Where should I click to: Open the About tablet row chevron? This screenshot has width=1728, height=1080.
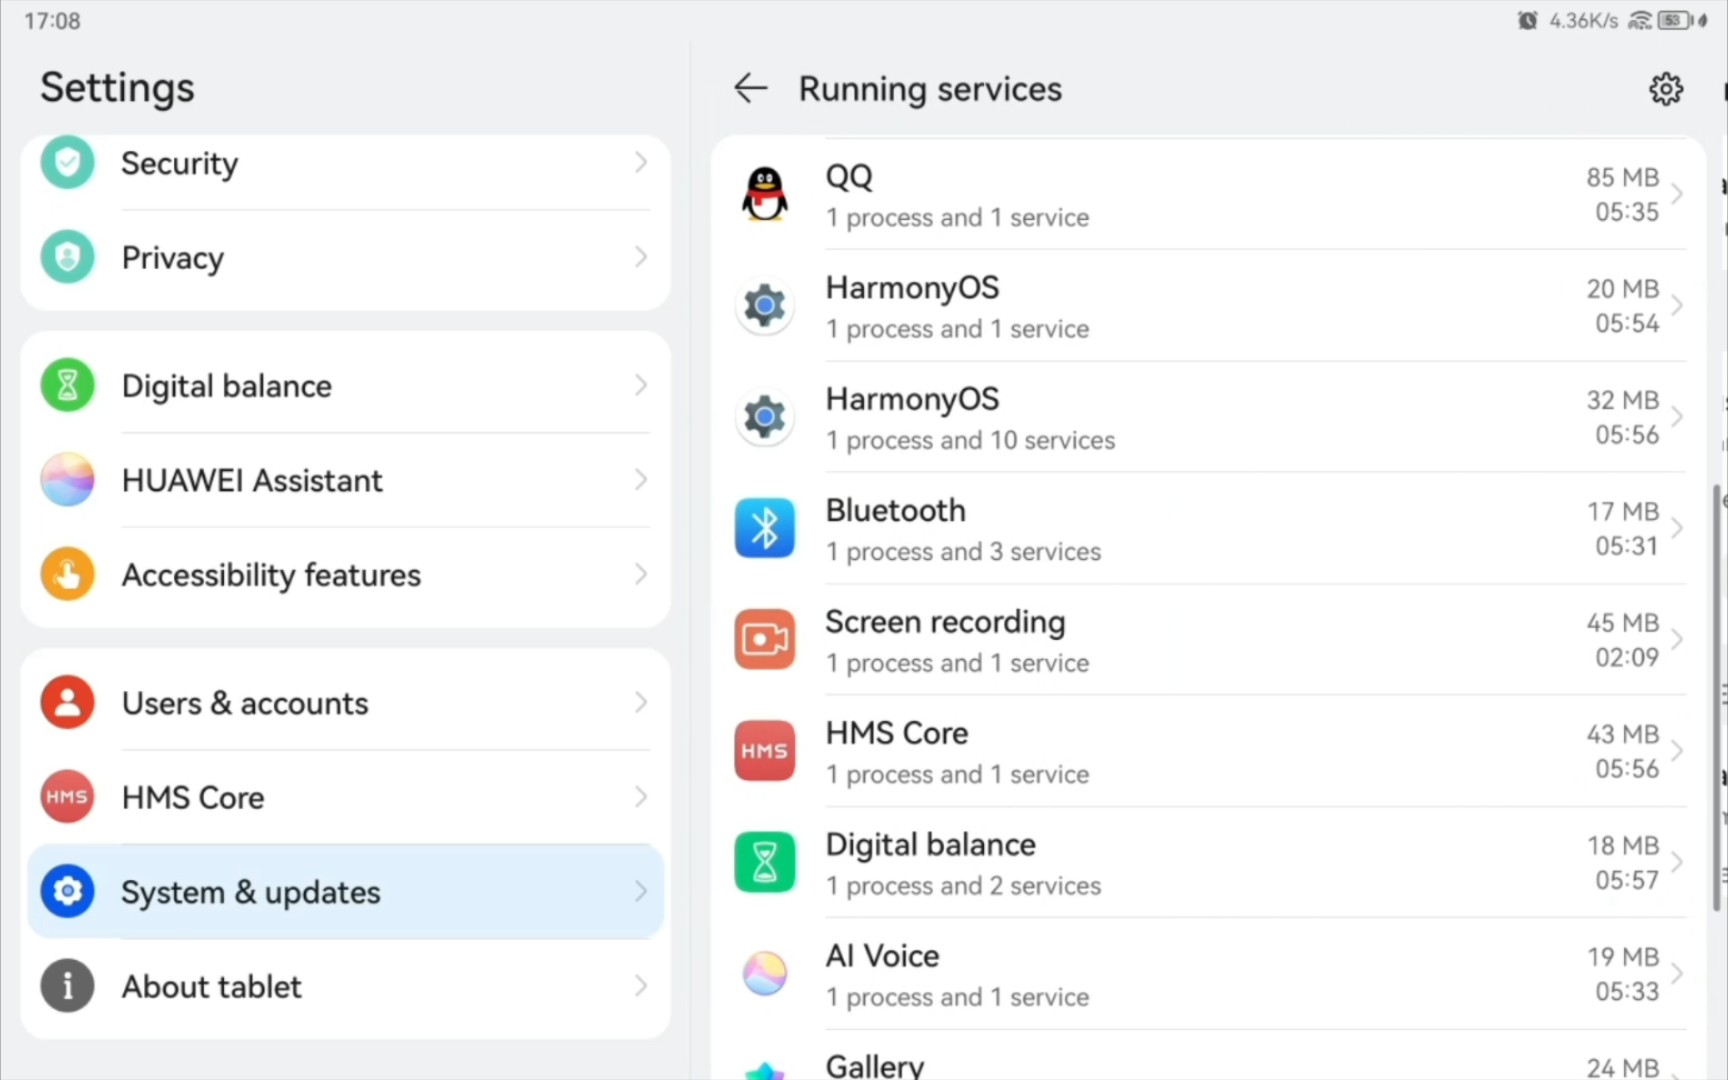coord(641,986)
